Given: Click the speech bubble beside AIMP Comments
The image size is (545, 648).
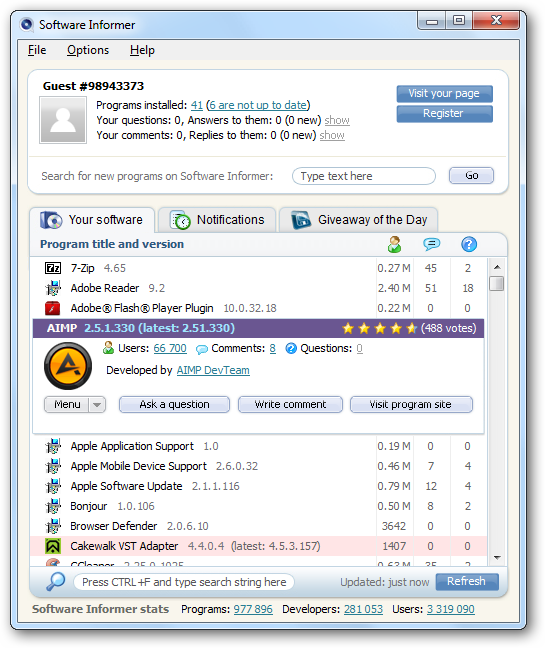Looking at the screenshot, I should click(202, 349).
